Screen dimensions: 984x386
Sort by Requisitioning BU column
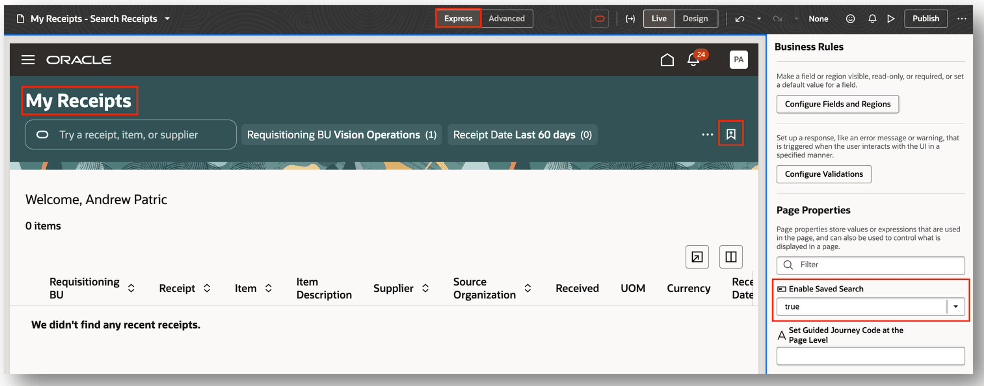tap(131, 288)
